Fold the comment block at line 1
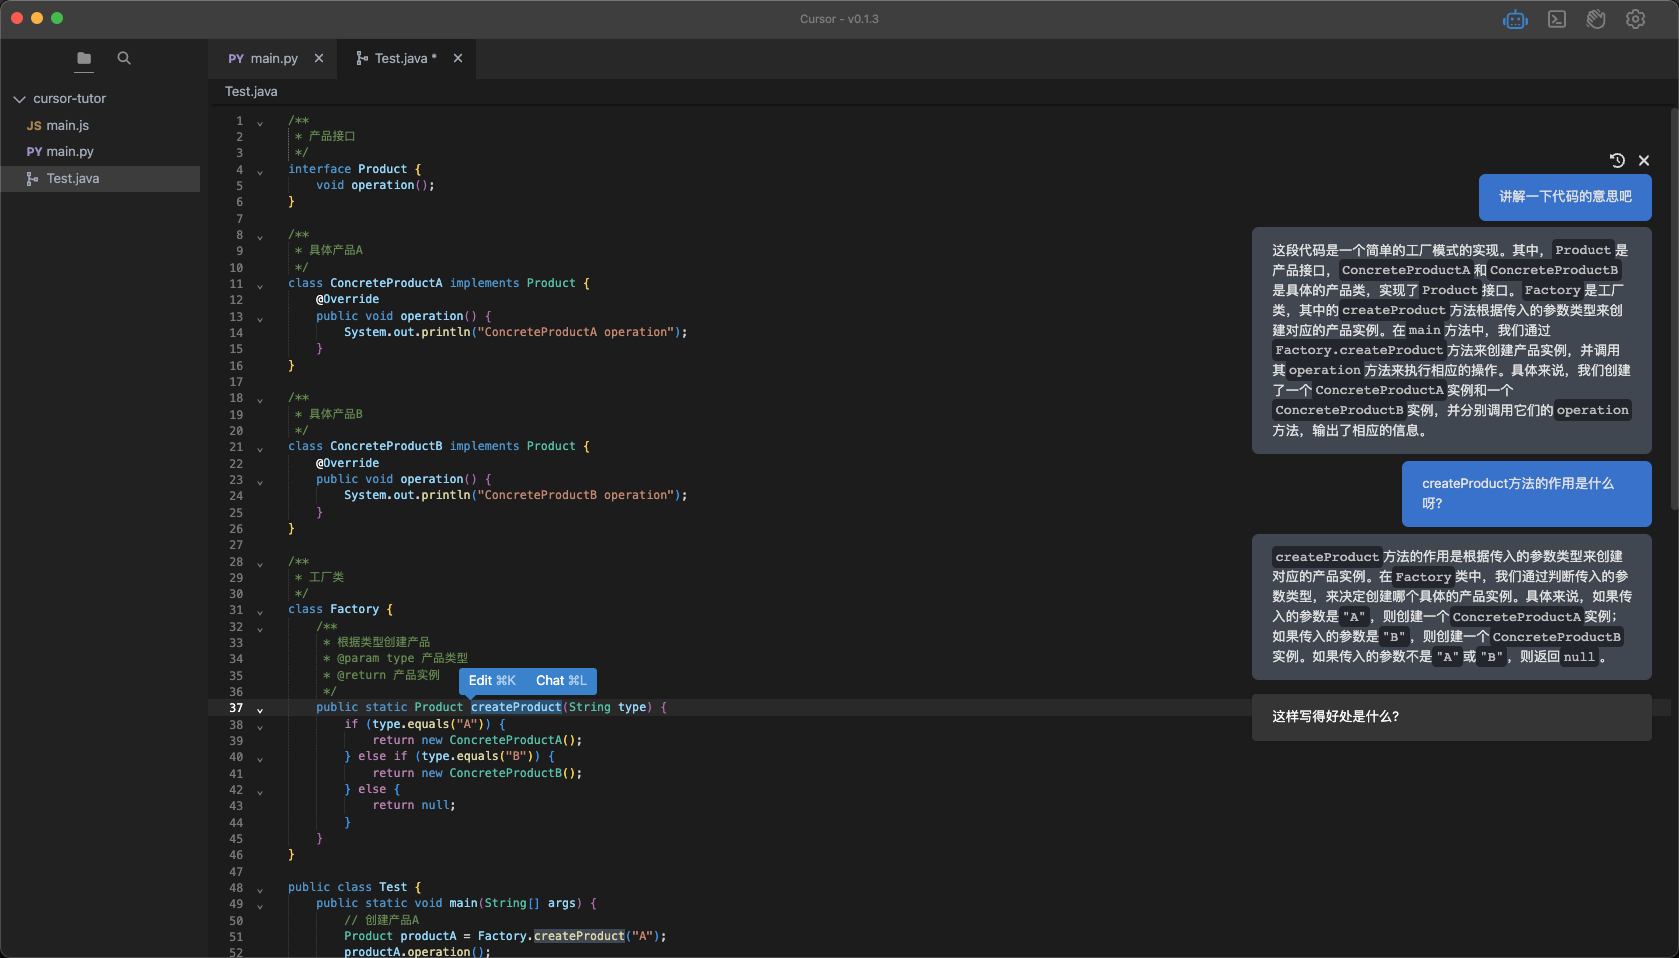The width and height of the screenshot is (1679, 958). (x=260, y=124)
